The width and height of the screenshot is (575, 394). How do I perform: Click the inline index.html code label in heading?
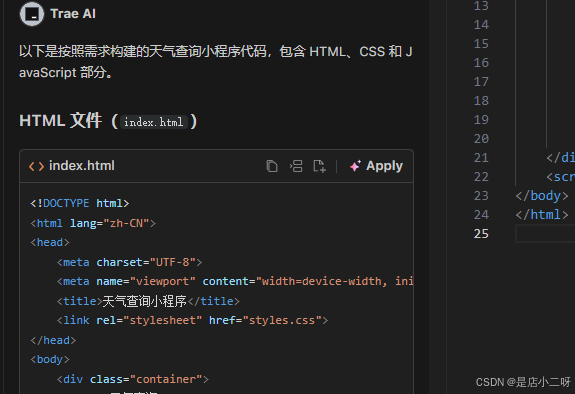point(154,122)
